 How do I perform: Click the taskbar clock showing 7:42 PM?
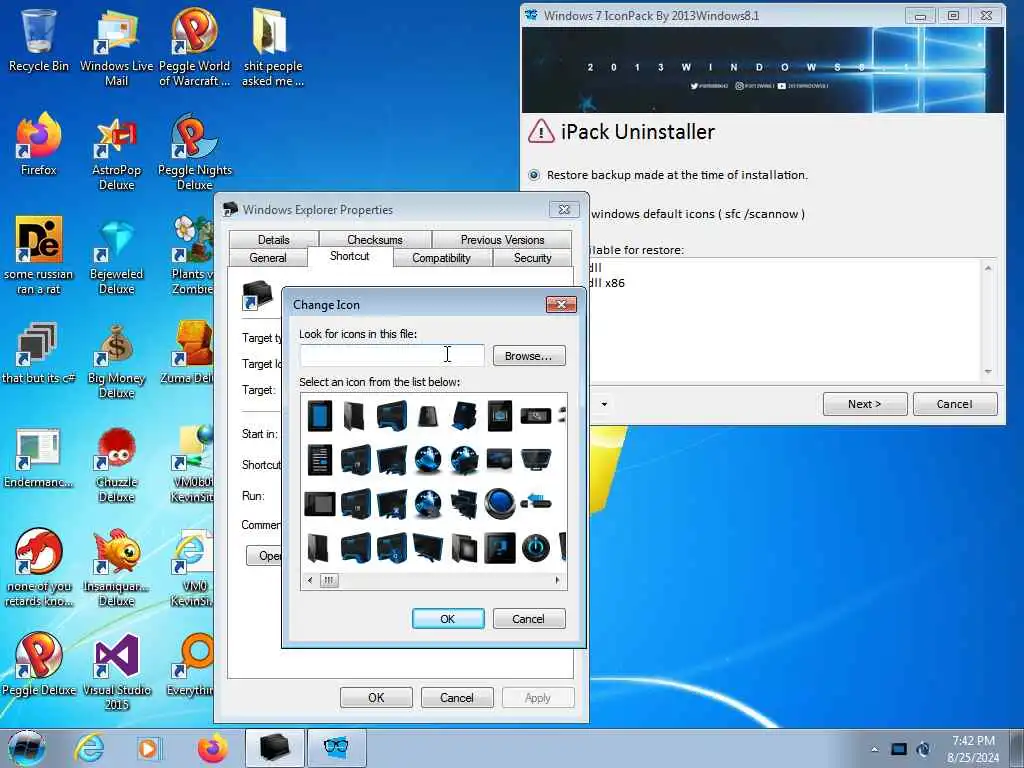tap(973, 749)
